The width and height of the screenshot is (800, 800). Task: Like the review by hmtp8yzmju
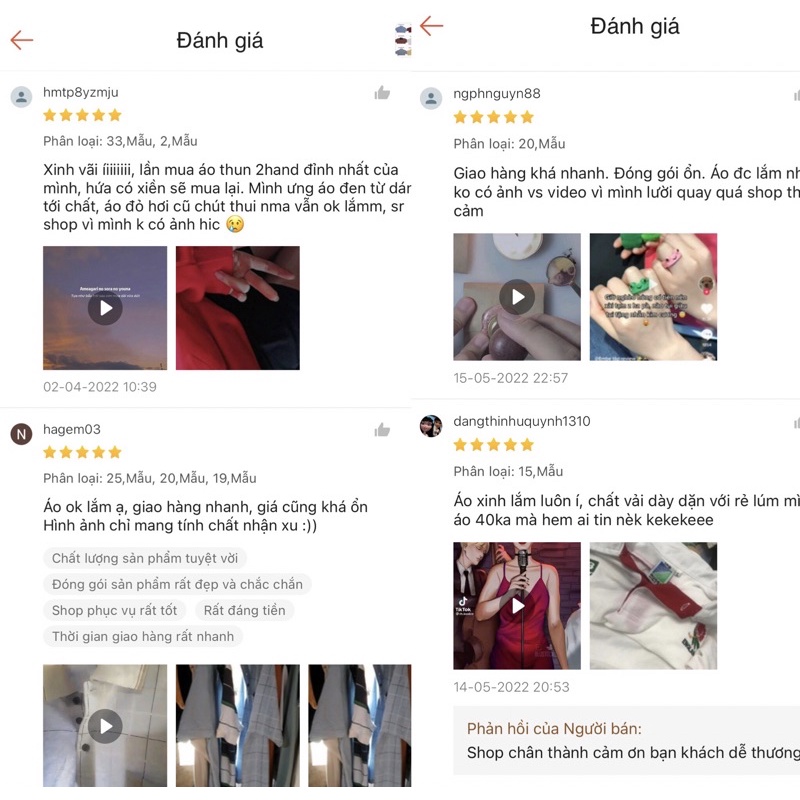[x=382, y=93]
